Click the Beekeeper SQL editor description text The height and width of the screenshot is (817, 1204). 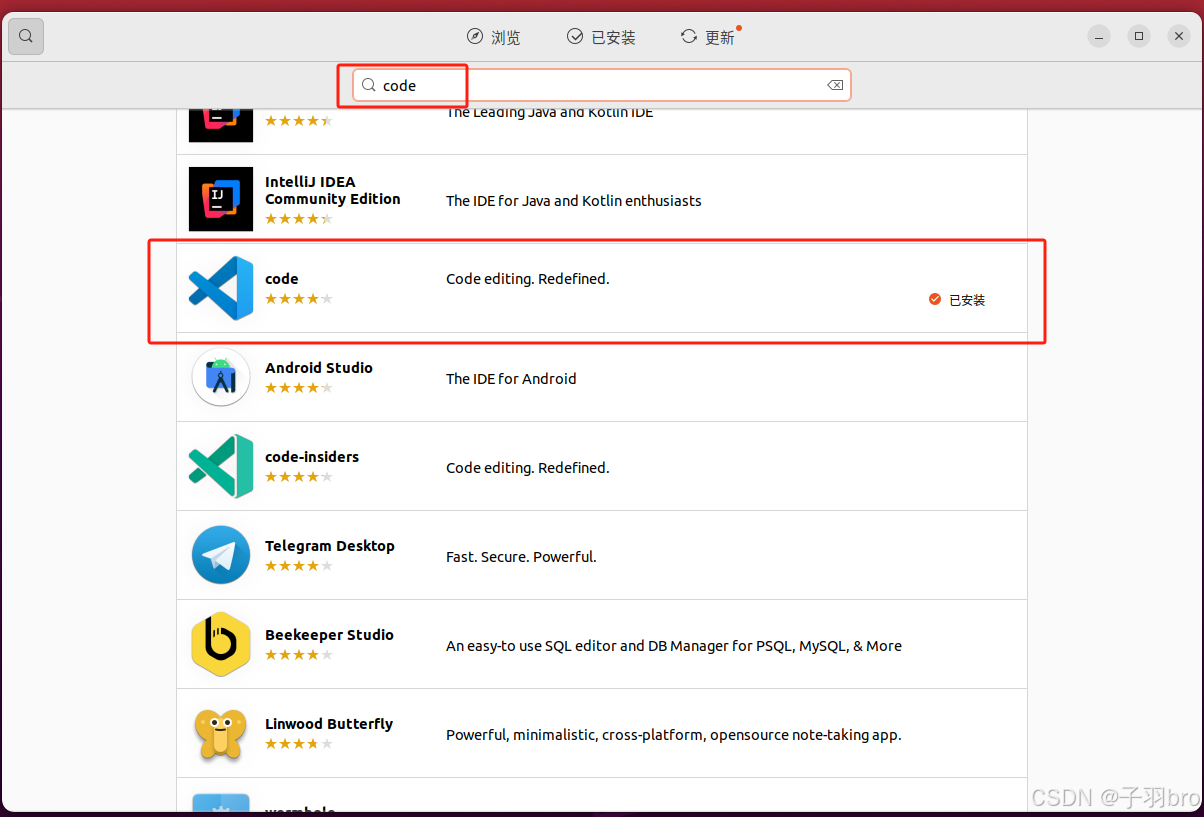coord(674,646)
